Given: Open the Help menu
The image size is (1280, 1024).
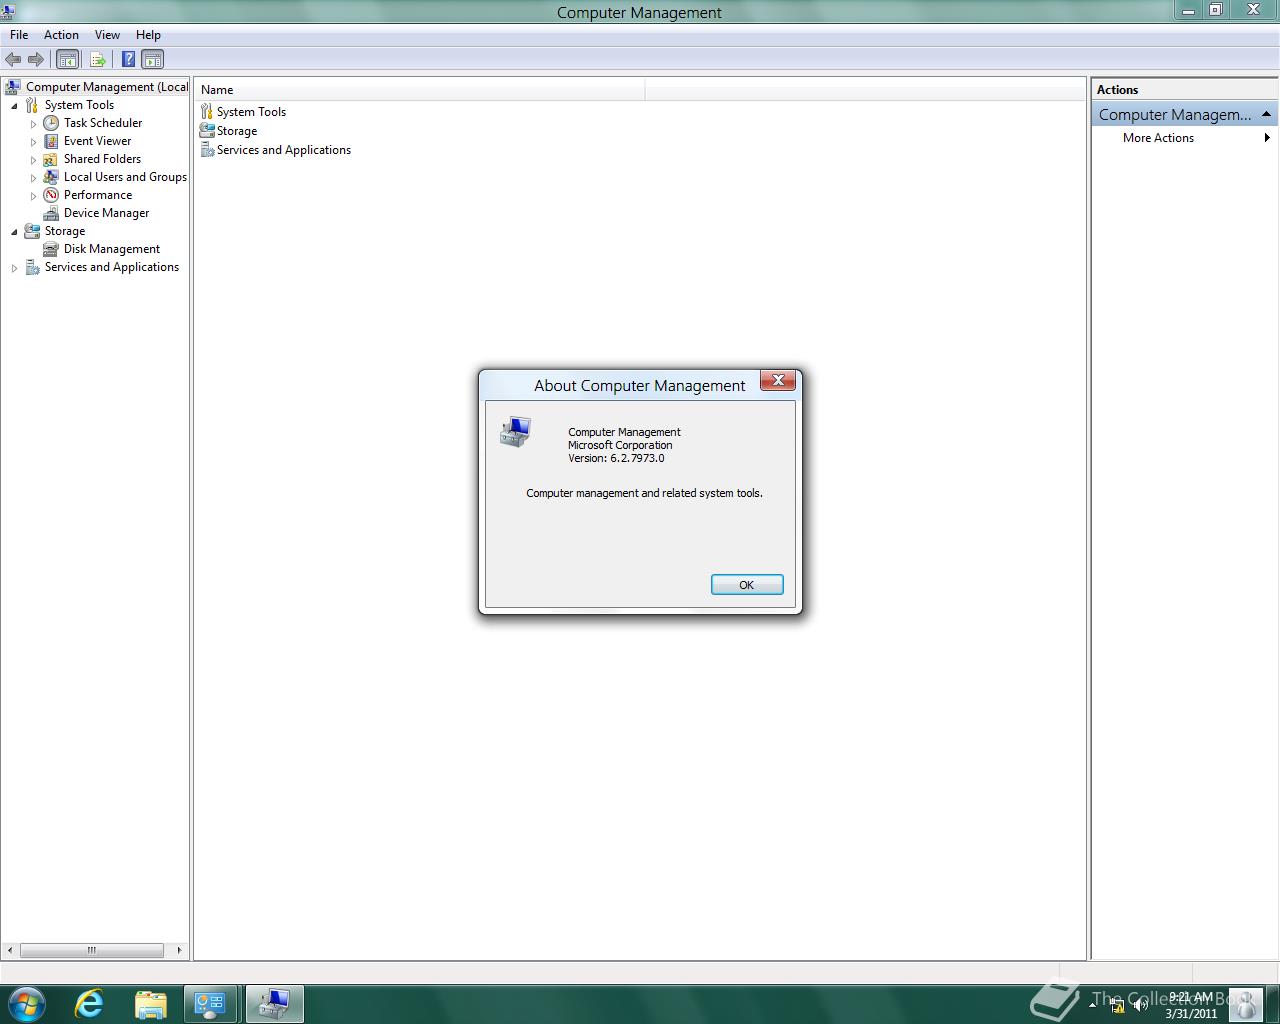Looking at the screenshot, I should pos(148,35).
